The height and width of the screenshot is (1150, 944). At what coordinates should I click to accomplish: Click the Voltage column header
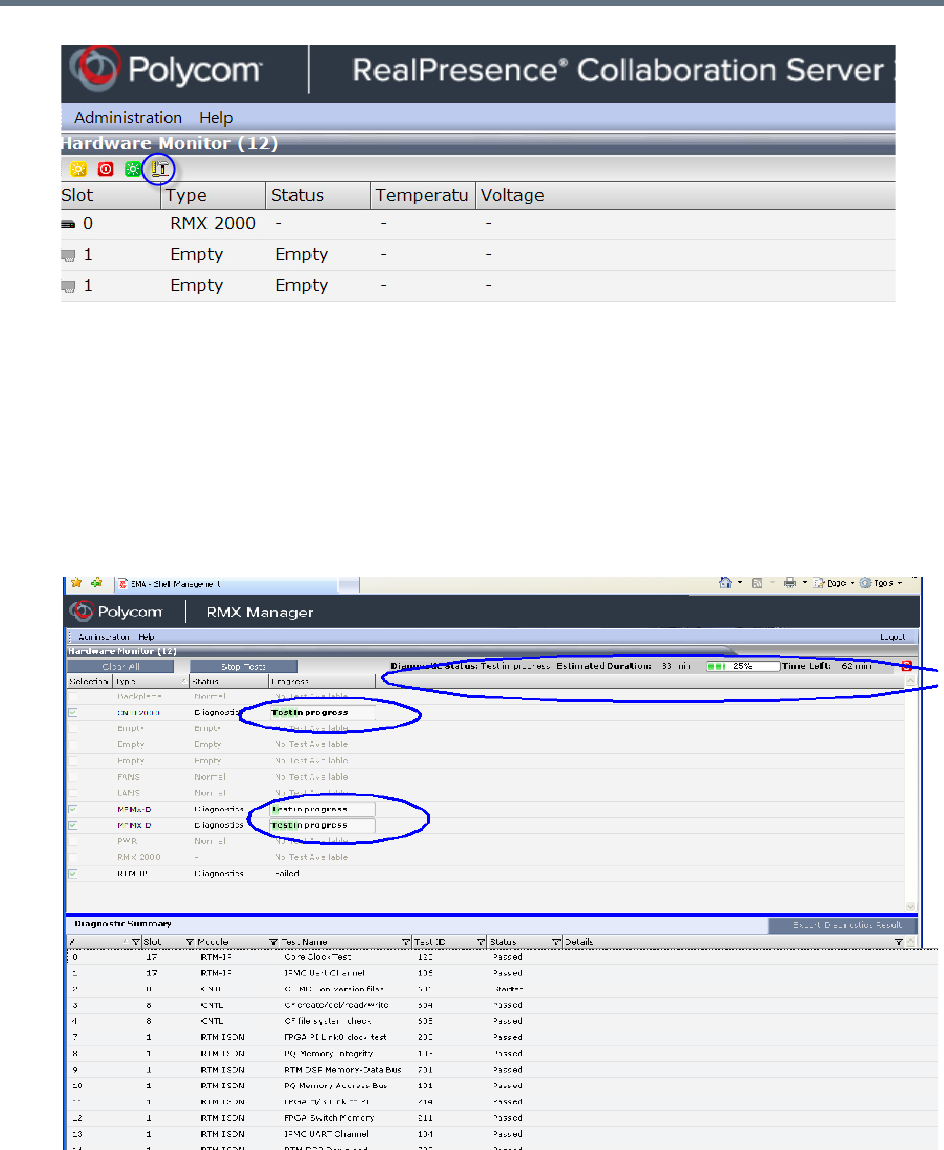pos(513,195)
